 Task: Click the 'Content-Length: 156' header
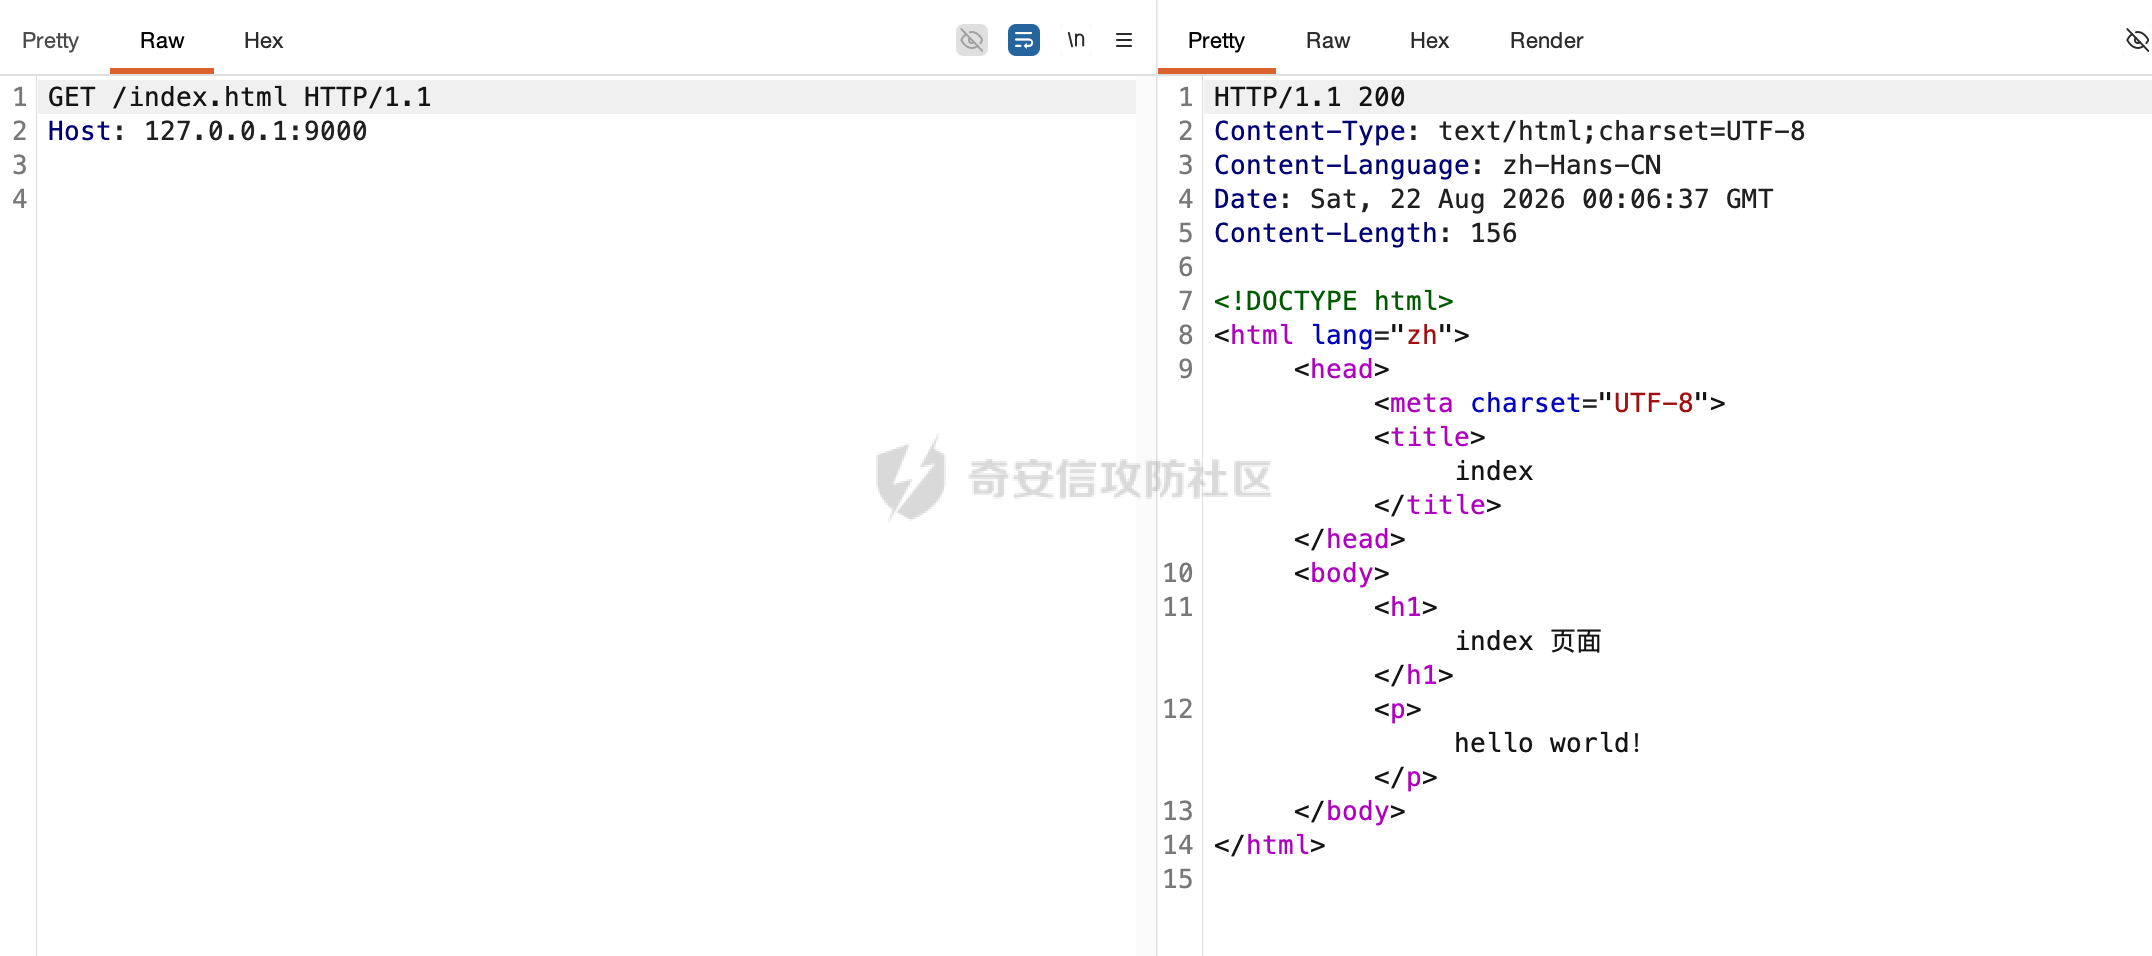(1365, 233)
